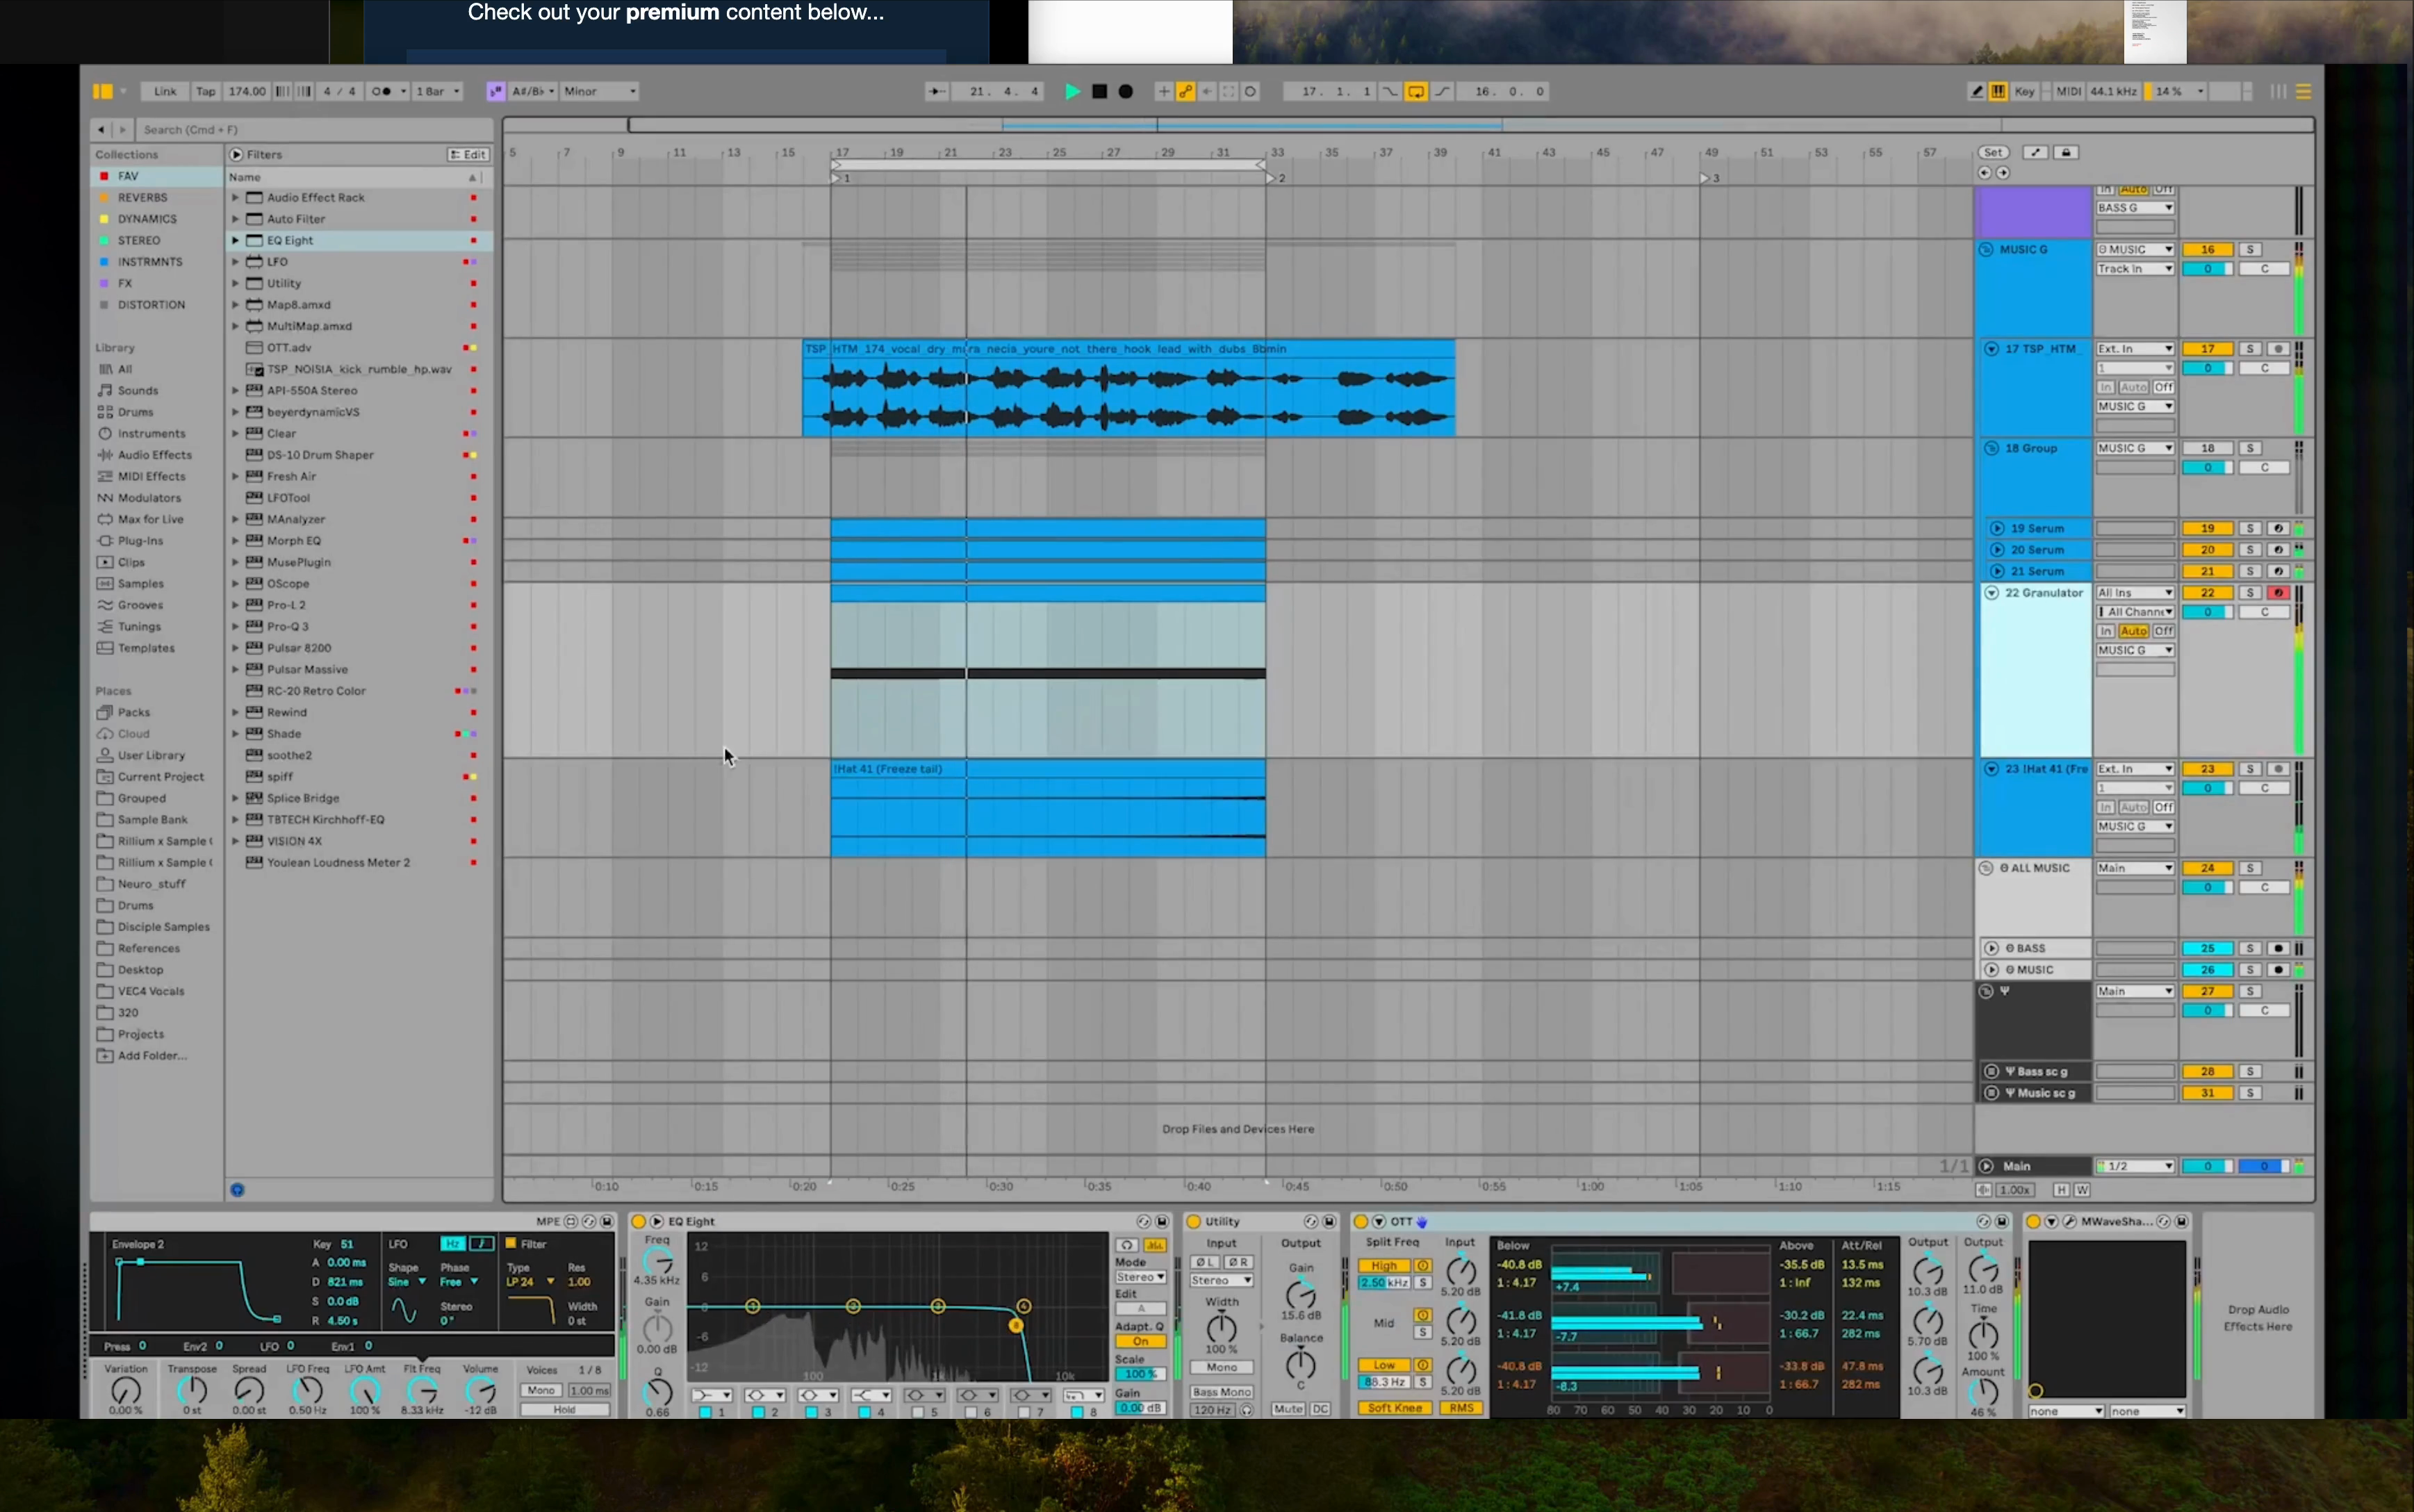2414x1512 pixels.
Task: Toggle EQ Eight filter band 5 checkbox
Action: [918, 1412]
